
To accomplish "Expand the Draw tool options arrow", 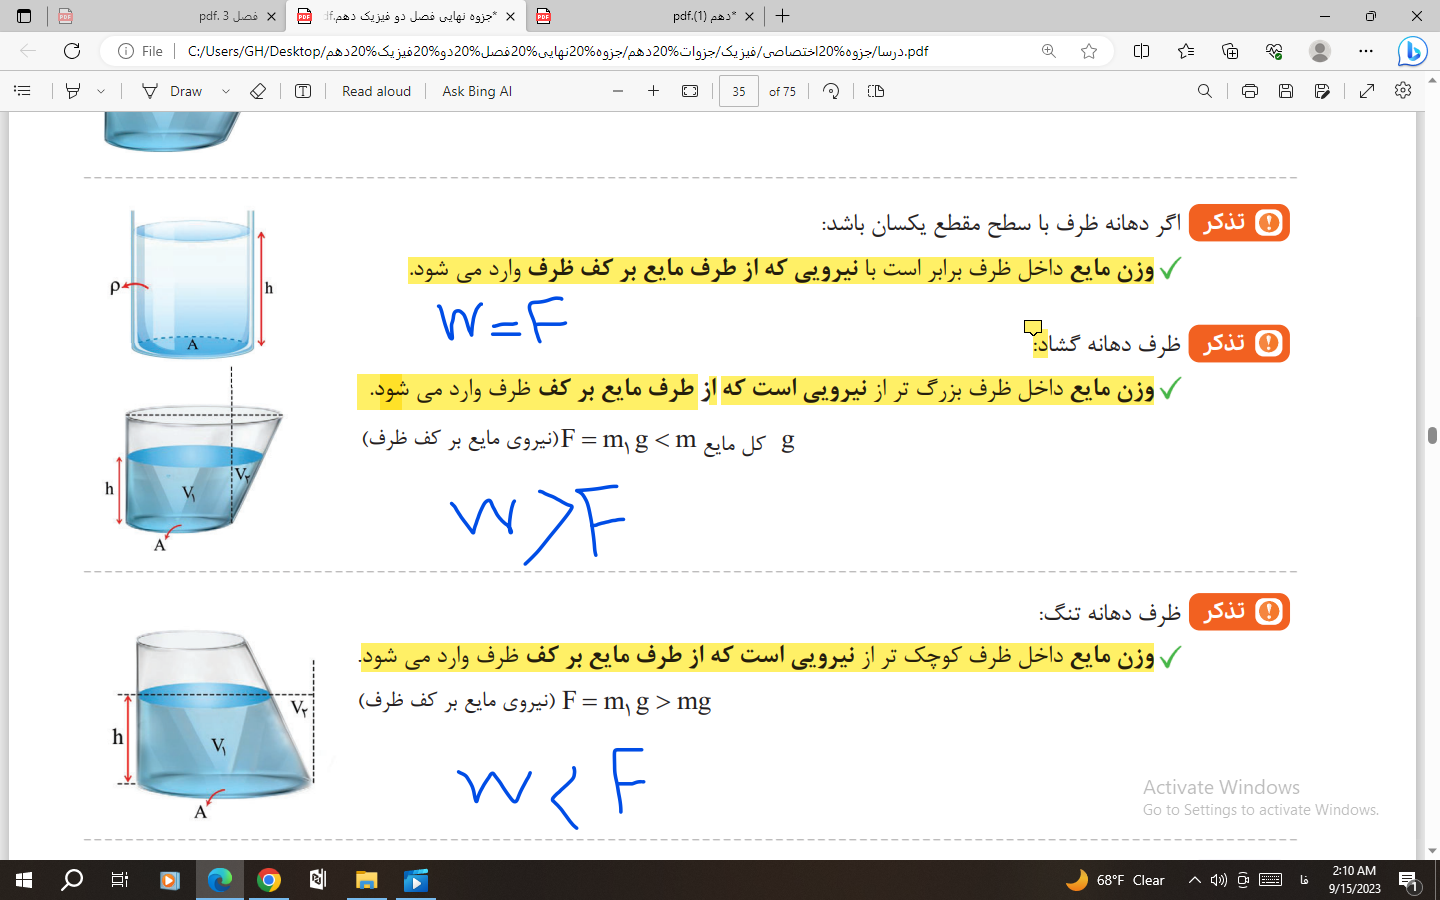I will click(226, 91).
